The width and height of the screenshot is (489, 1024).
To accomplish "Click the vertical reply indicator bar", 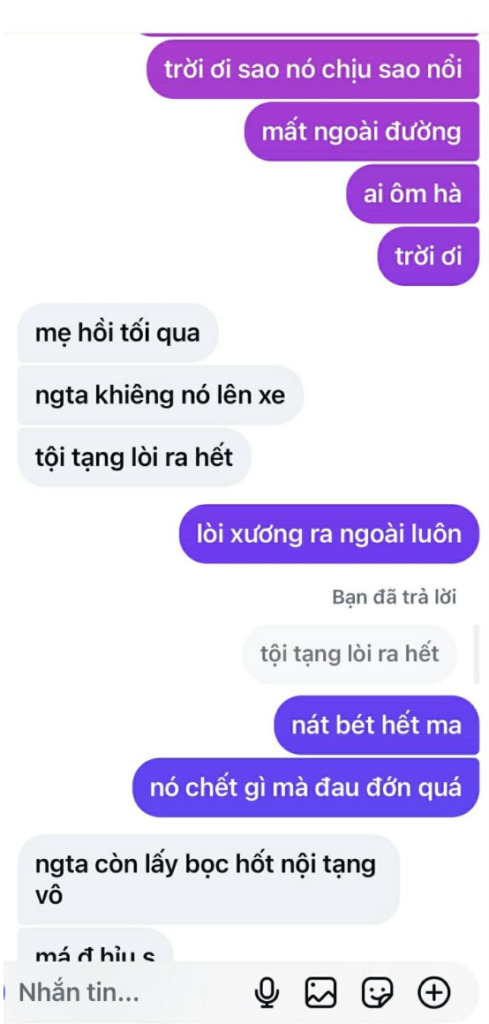I will 476,654.
